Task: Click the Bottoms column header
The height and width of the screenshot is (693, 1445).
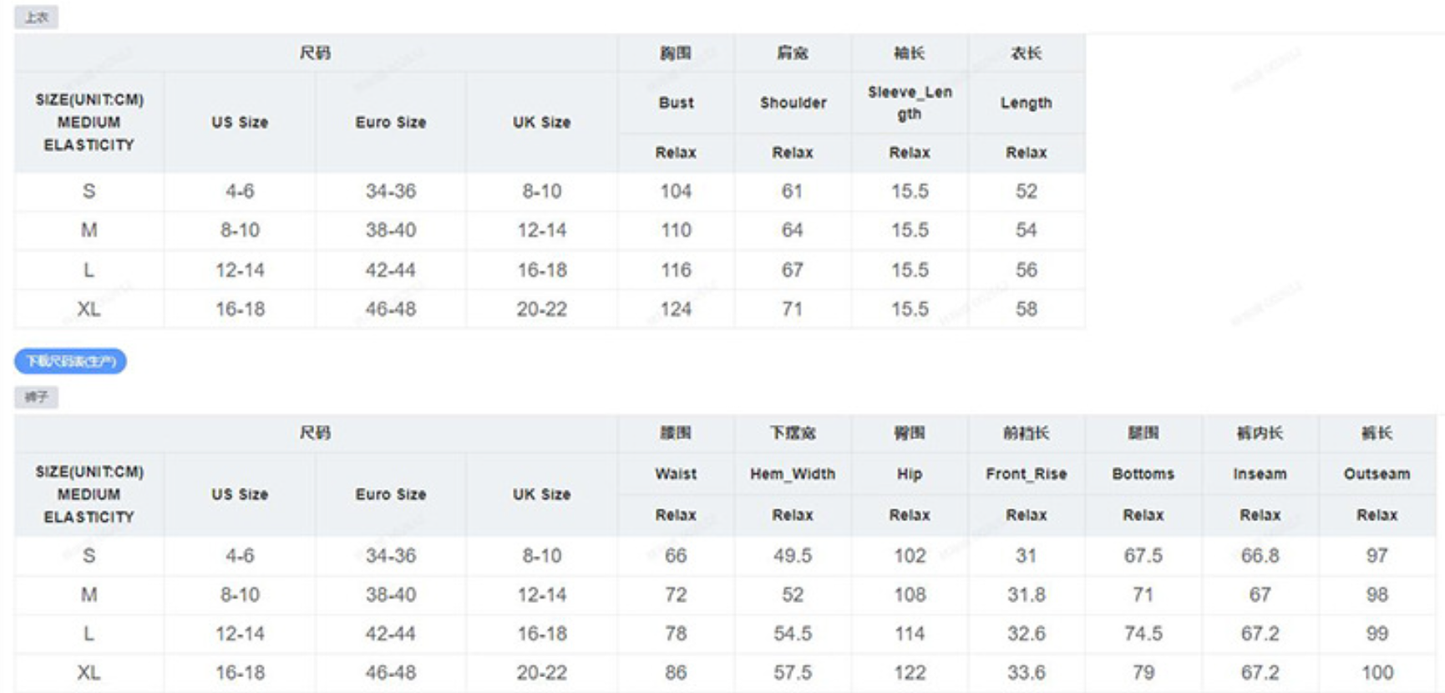Action: (x=1143, y=474)
